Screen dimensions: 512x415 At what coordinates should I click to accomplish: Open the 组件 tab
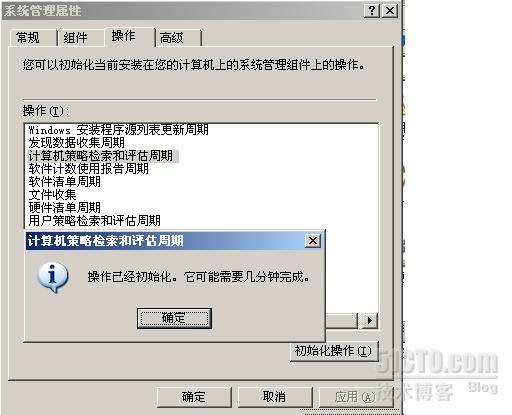(x=80, y=38)
